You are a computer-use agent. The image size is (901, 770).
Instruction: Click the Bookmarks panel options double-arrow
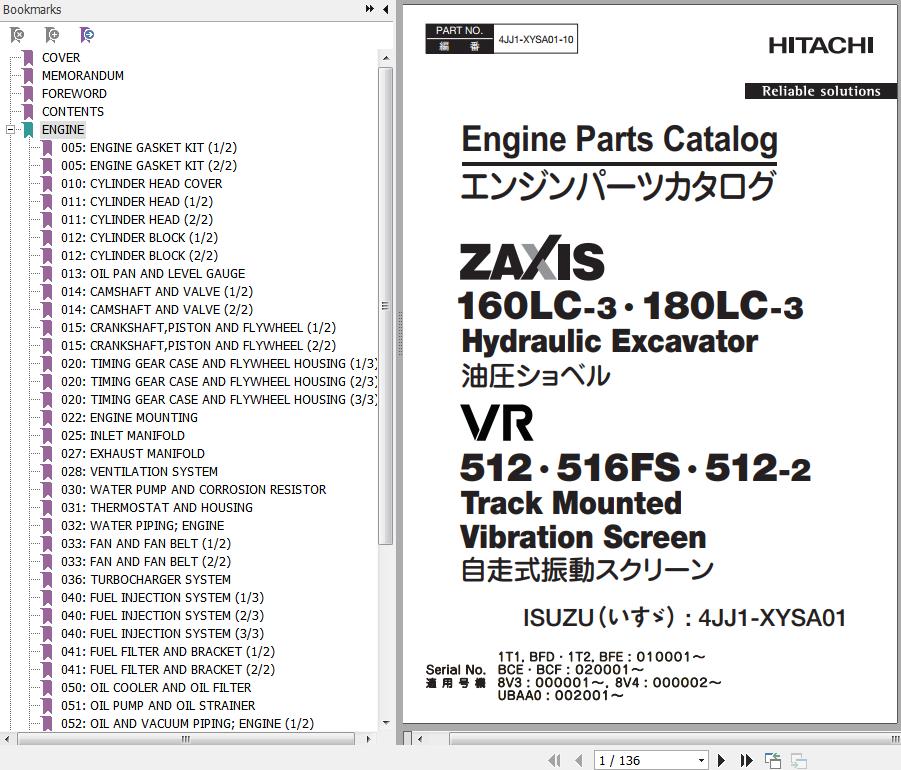369,9
